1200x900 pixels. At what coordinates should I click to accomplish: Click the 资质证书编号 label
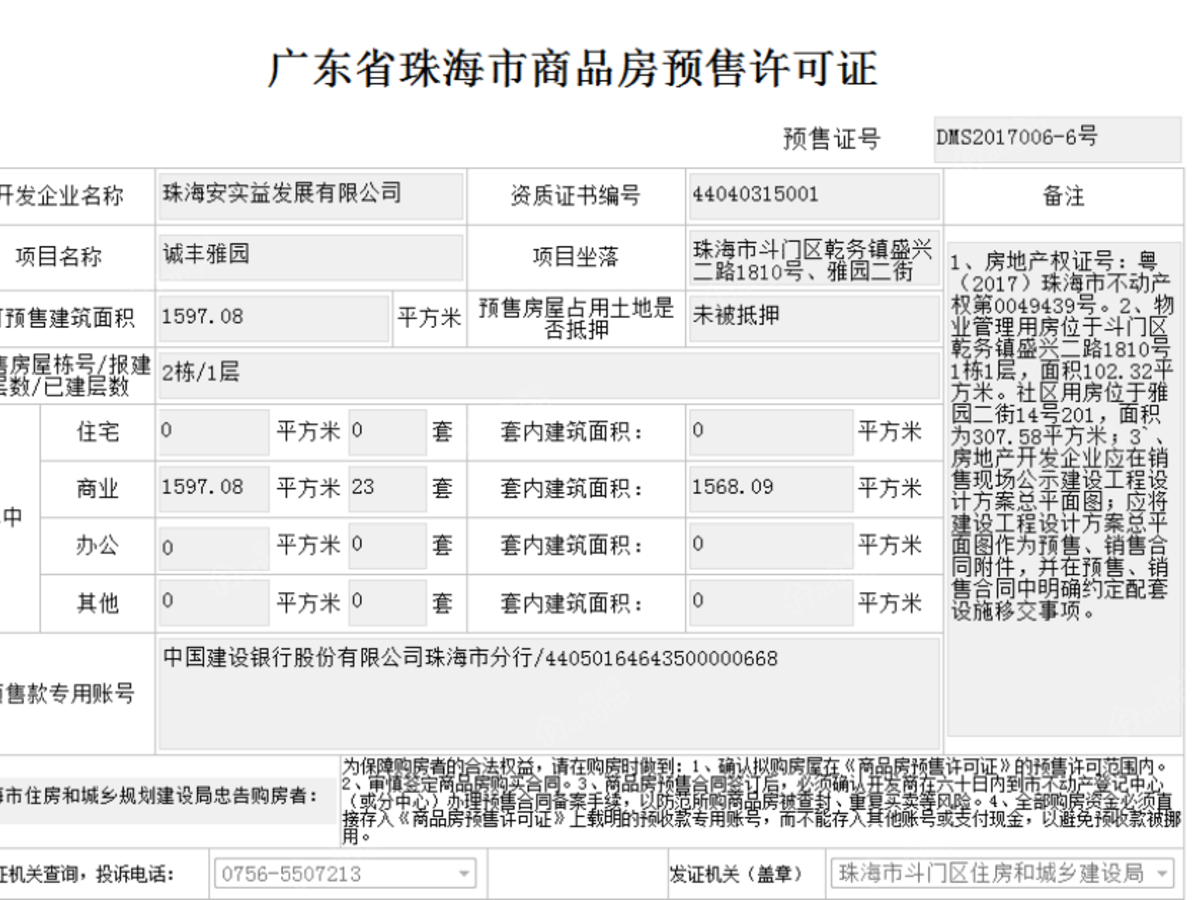click(x=575, y=197)
